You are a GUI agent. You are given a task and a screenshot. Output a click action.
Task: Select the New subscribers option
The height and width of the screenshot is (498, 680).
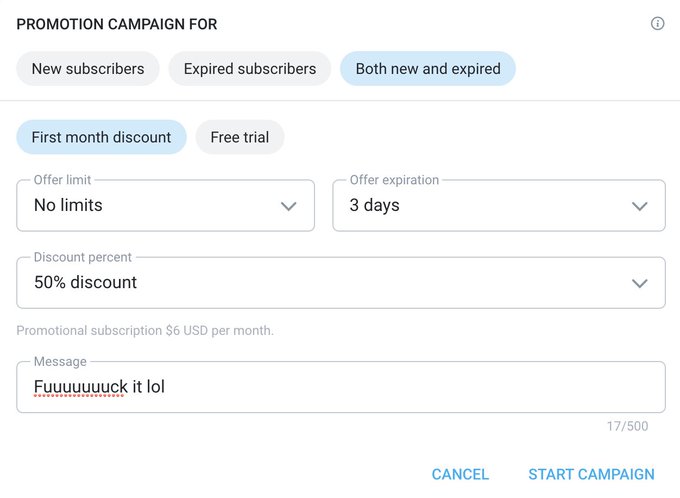pos(88,69)
